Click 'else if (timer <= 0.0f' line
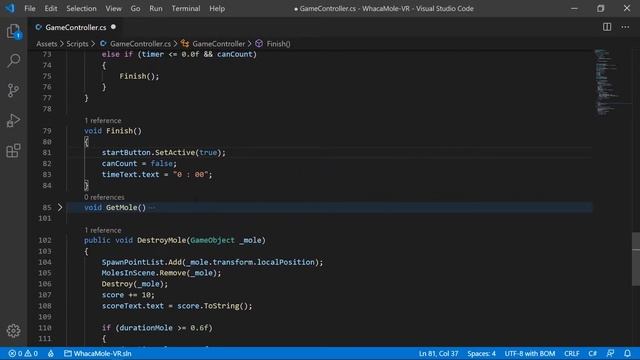 point(179,54)
